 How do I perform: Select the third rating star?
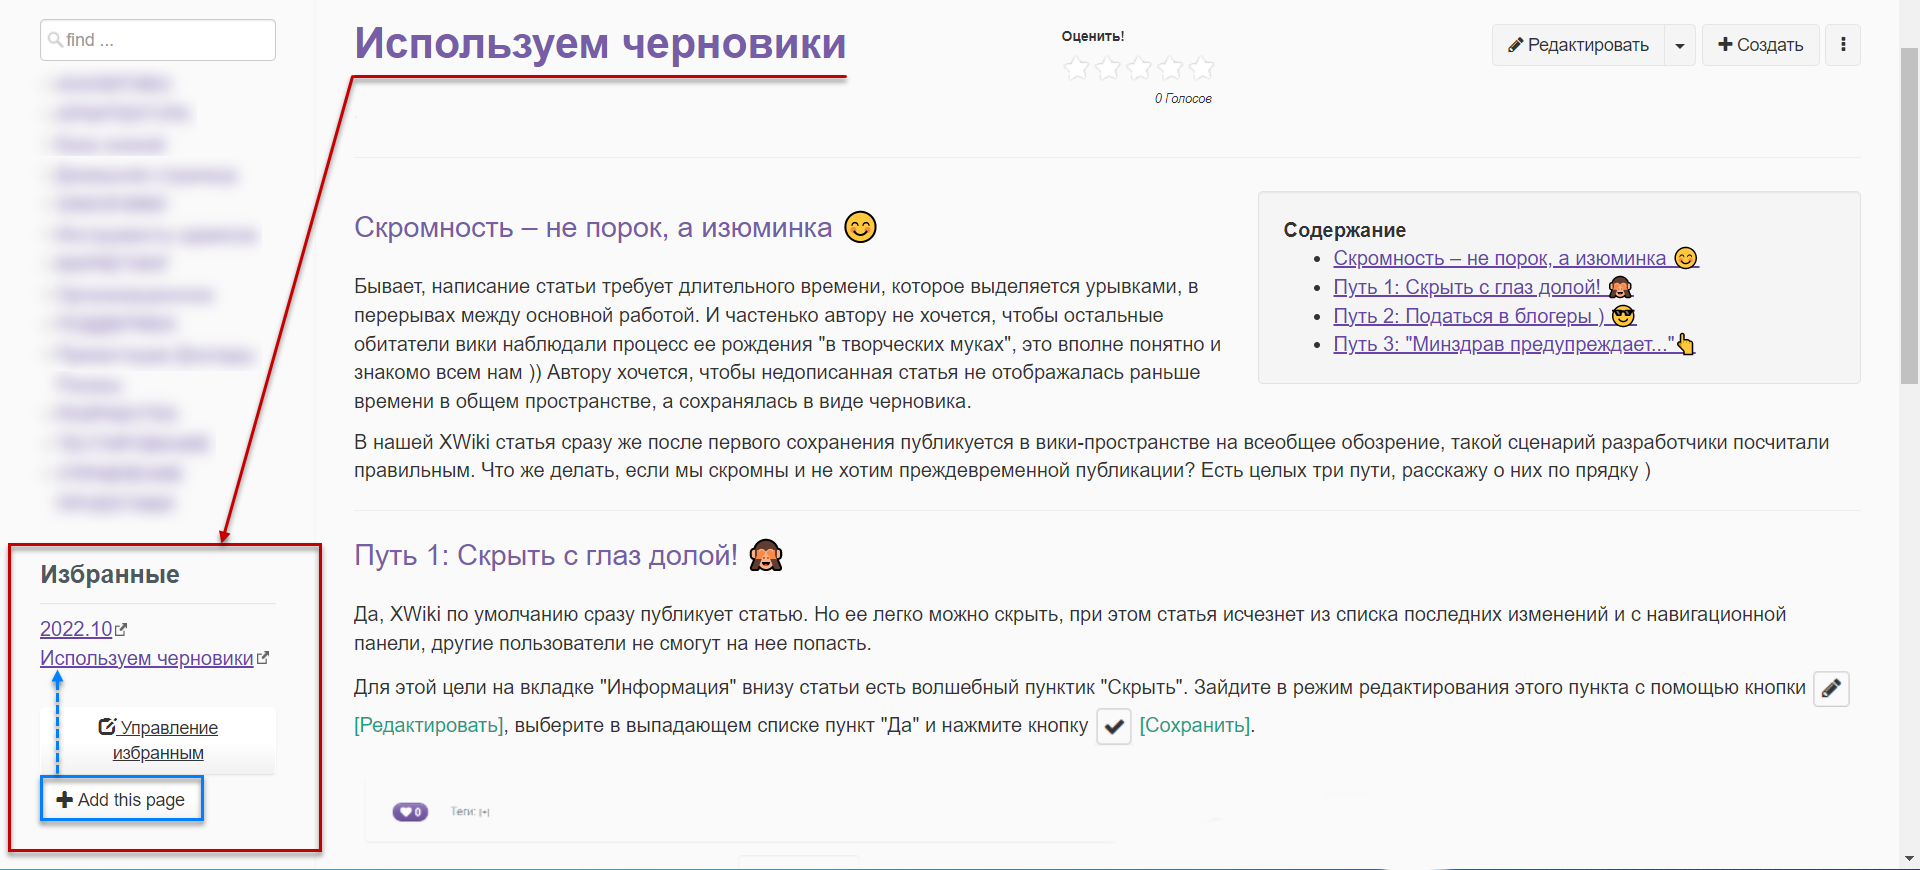[1139, 68]
